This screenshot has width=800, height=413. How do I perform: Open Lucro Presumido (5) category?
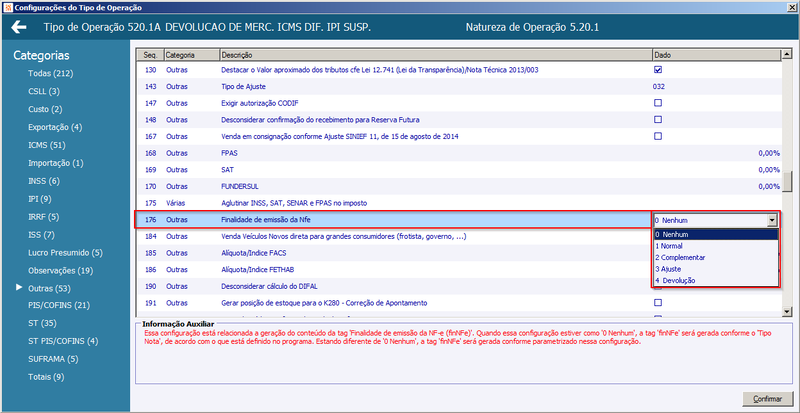65,253
